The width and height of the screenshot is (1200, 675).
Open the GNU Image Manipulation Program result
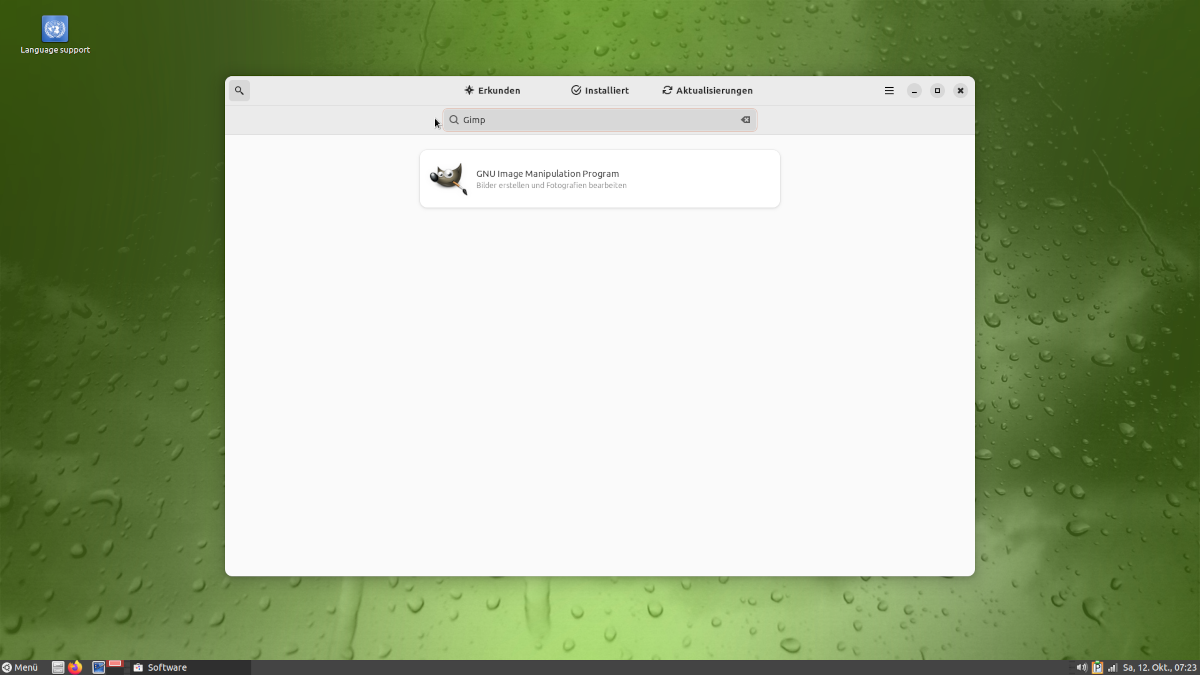(x=600, y=179)
